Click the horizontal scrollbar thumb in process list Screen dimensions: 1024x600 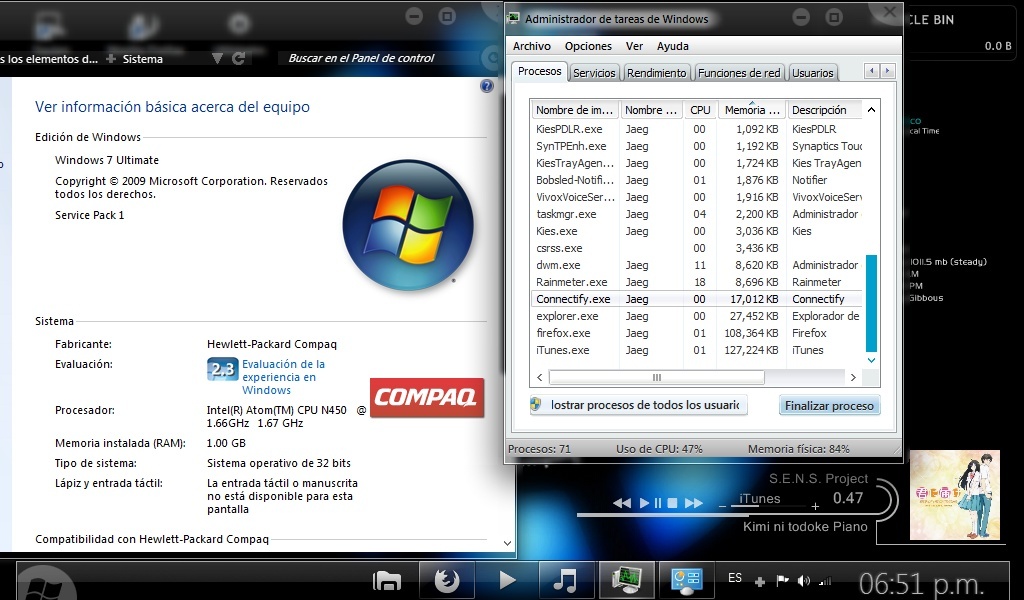point(656,377)
